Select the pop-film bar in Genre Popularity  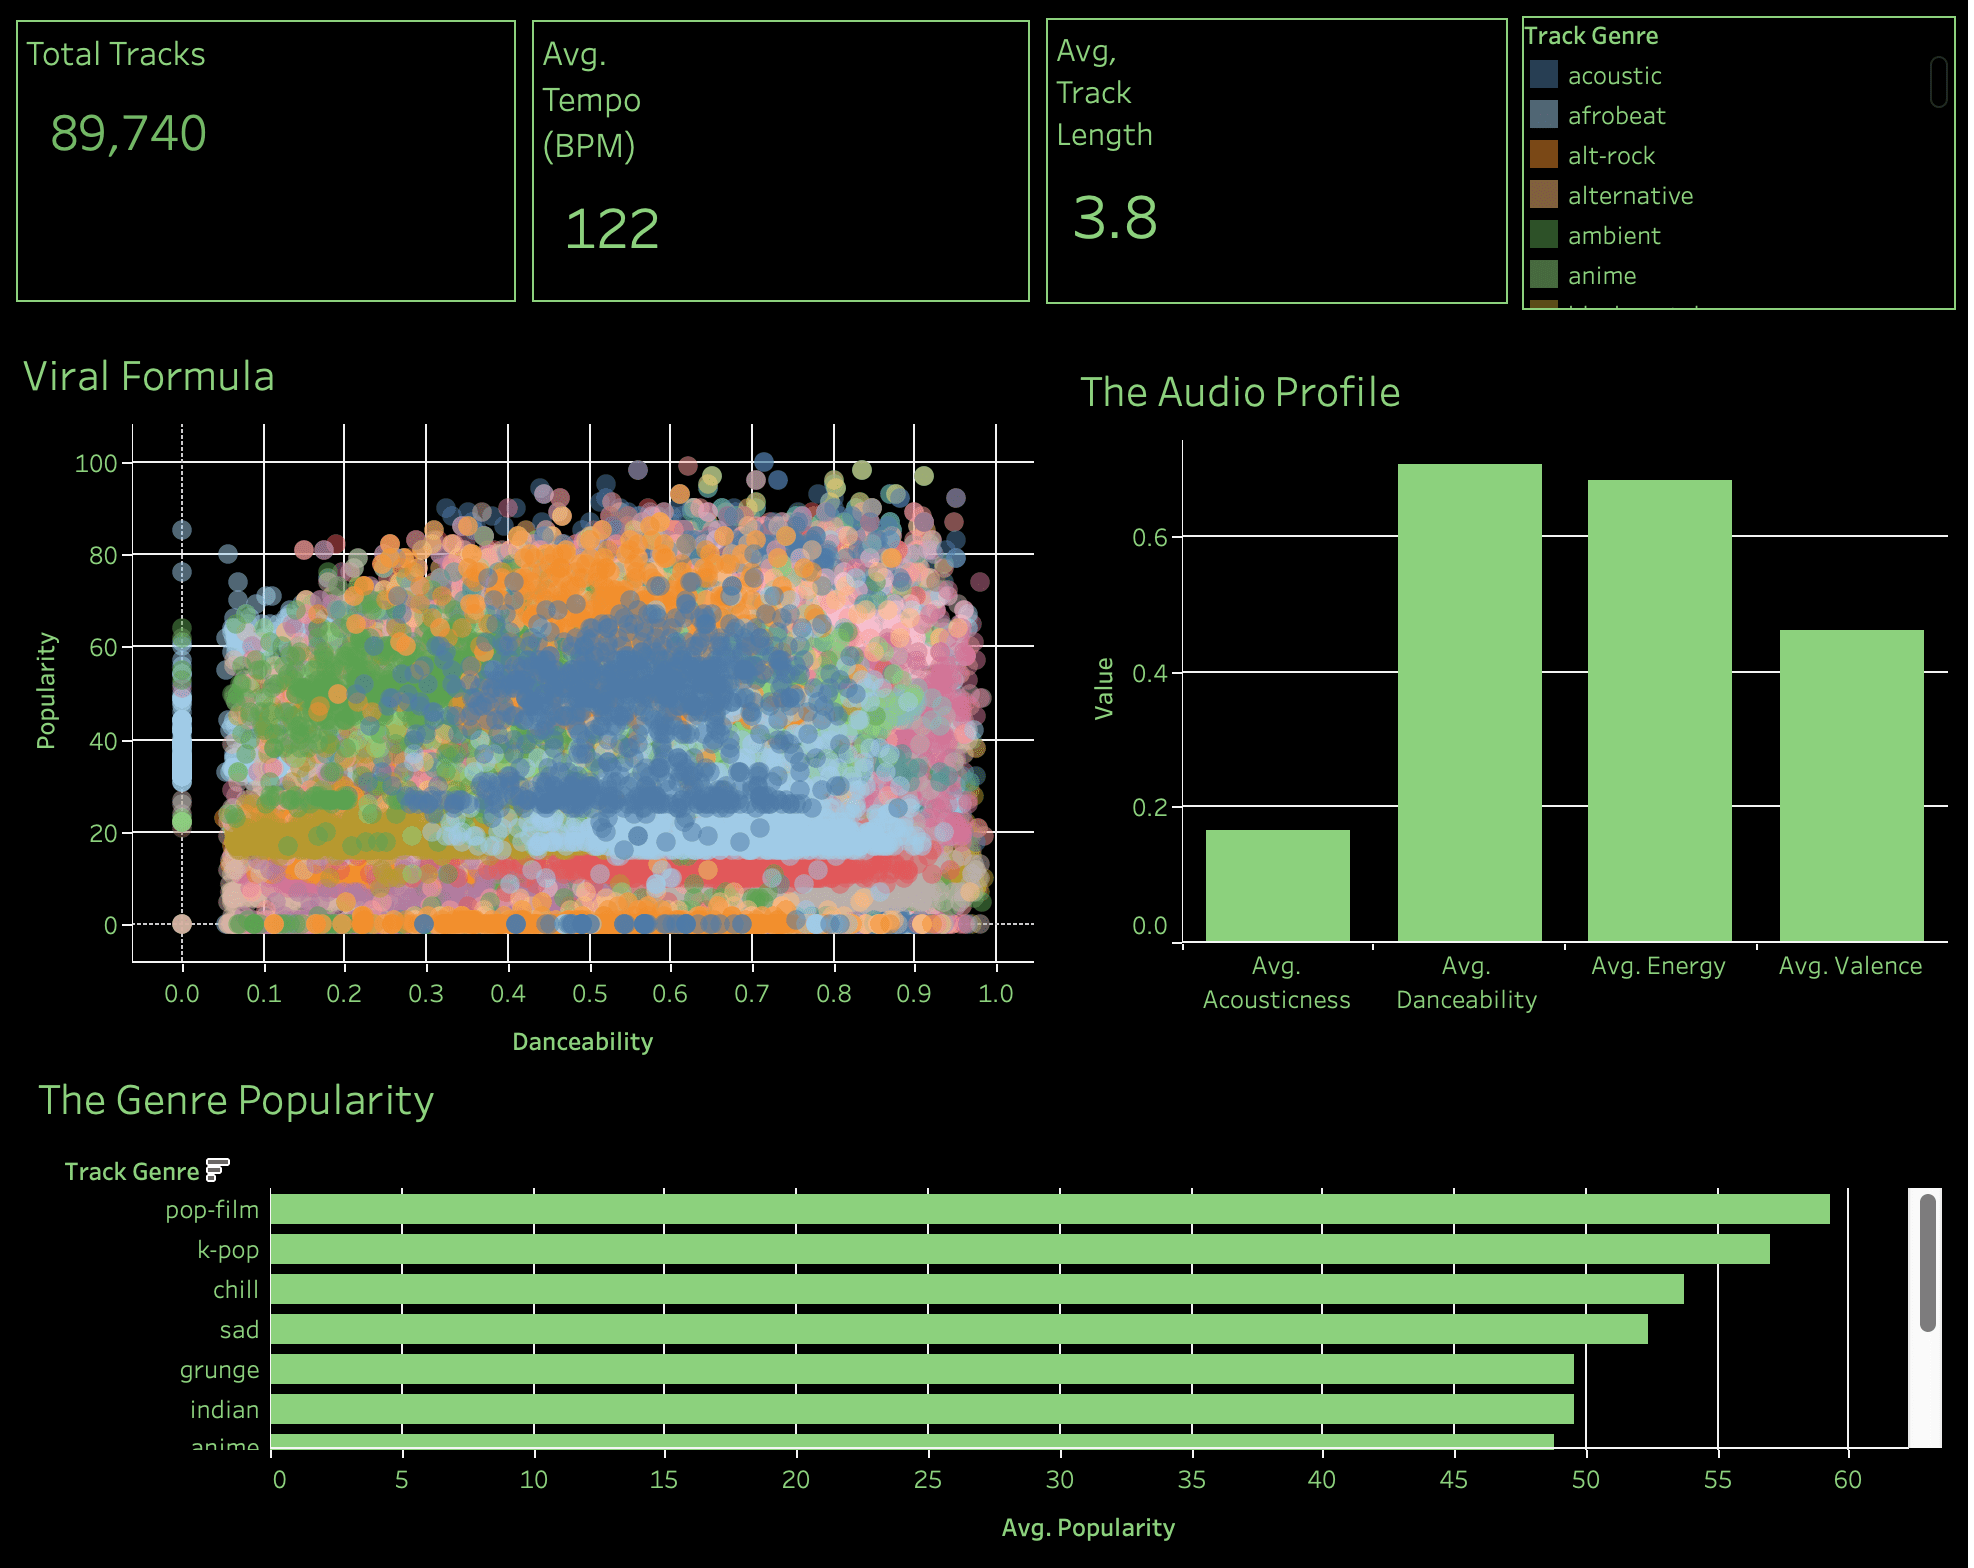(x=1050, y=1209)
